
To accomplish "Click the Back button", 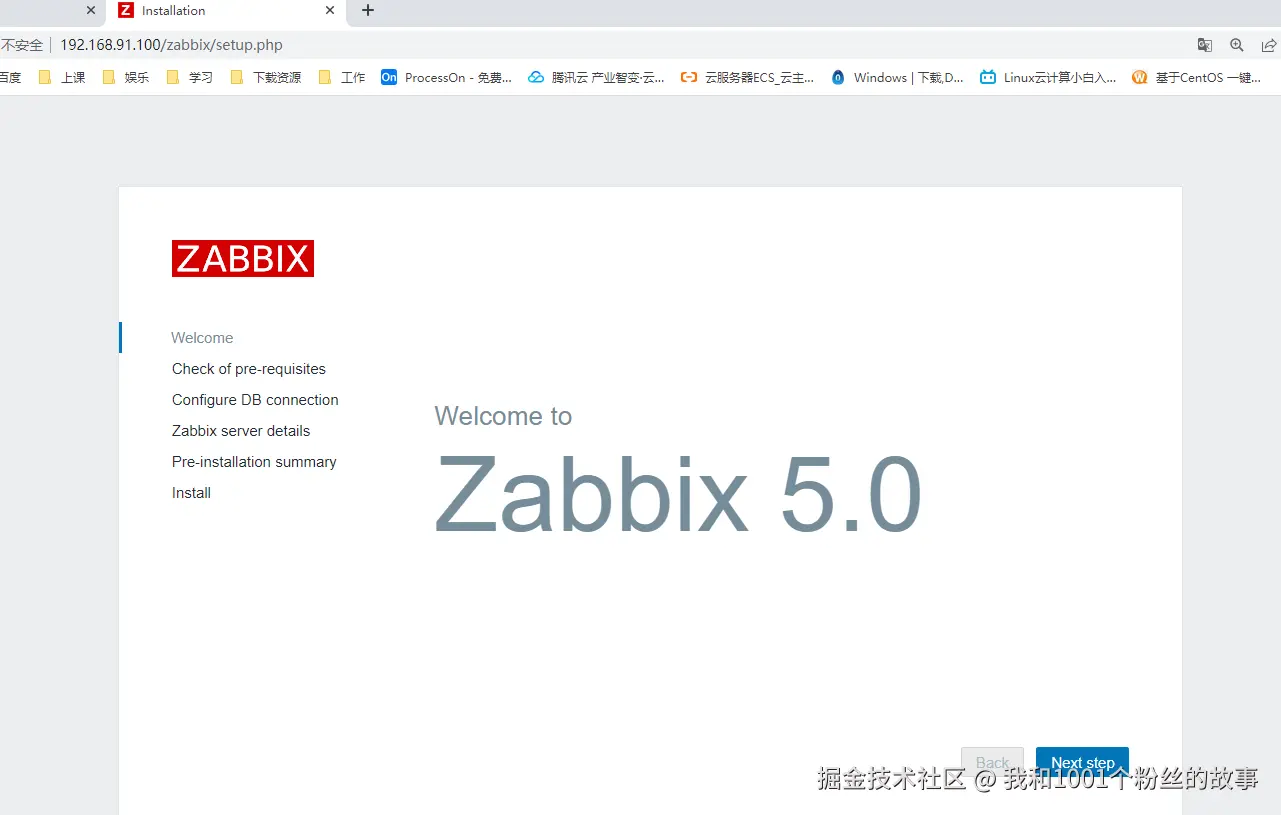I will click(992, 763).
